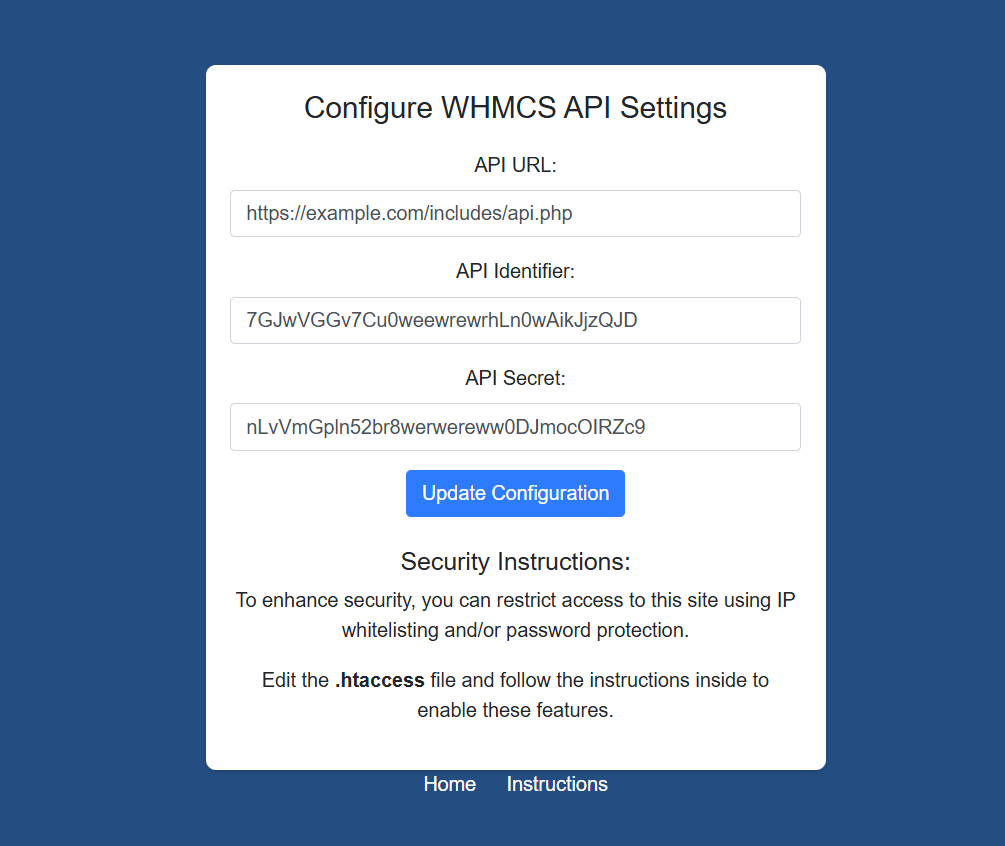This screenshot has height=846, width=1005.
Task: Click the "API Identifier:" label text
Action: (515, 271)
